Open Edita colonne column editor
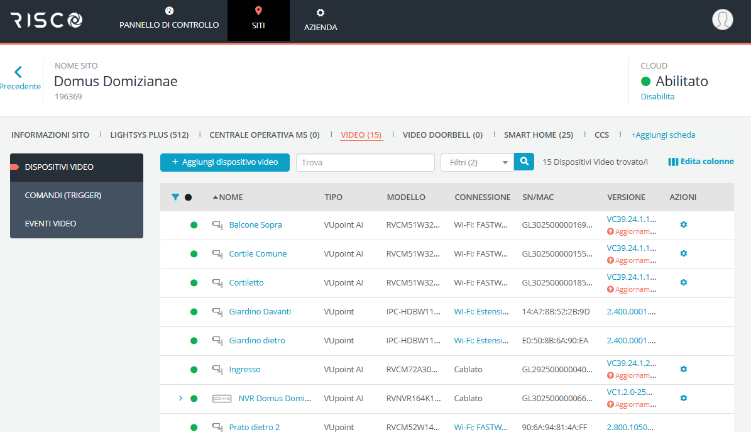Image resolution: width=751 pixels, height=432 pixels. point(701,161)
